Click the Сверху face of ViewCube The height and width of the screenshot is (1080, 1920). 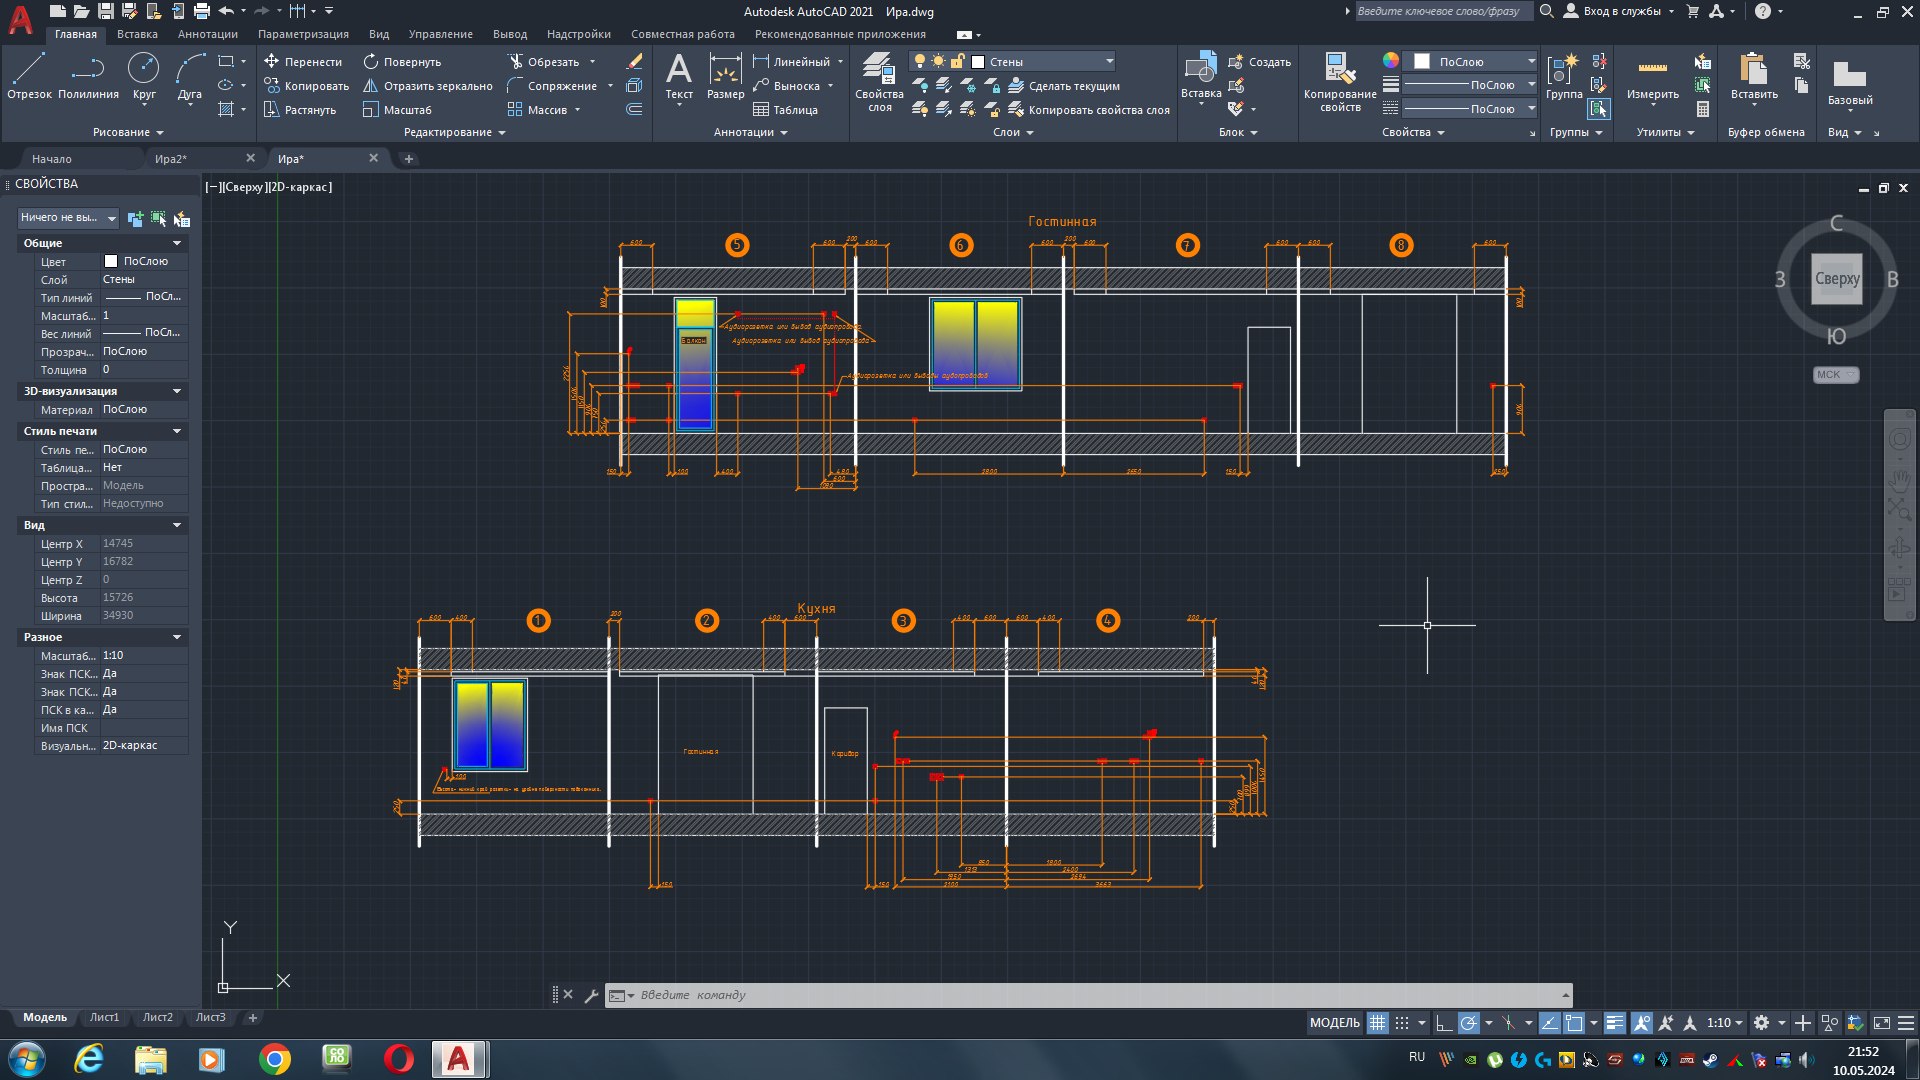pos(1837,279)
